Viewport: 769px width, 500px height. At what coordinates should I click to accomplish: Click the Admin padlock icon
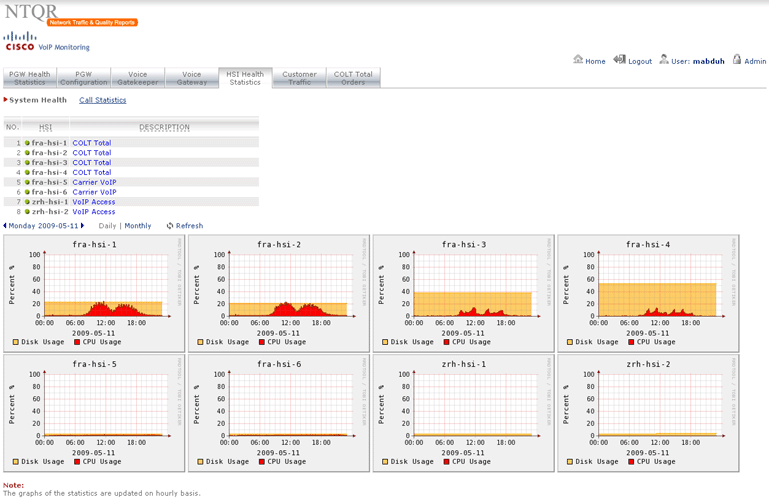(x=736, y=60)
